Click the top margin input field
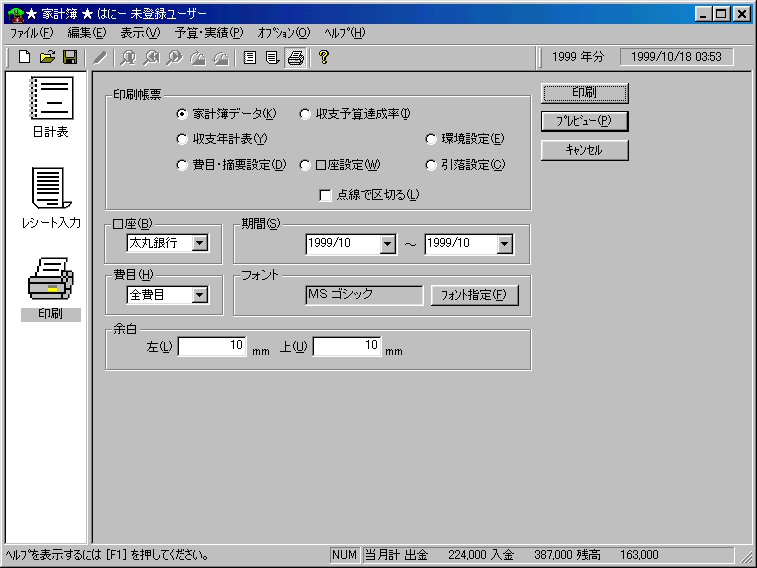This screenshot has height=568, width=757. (x=347, y=346)
